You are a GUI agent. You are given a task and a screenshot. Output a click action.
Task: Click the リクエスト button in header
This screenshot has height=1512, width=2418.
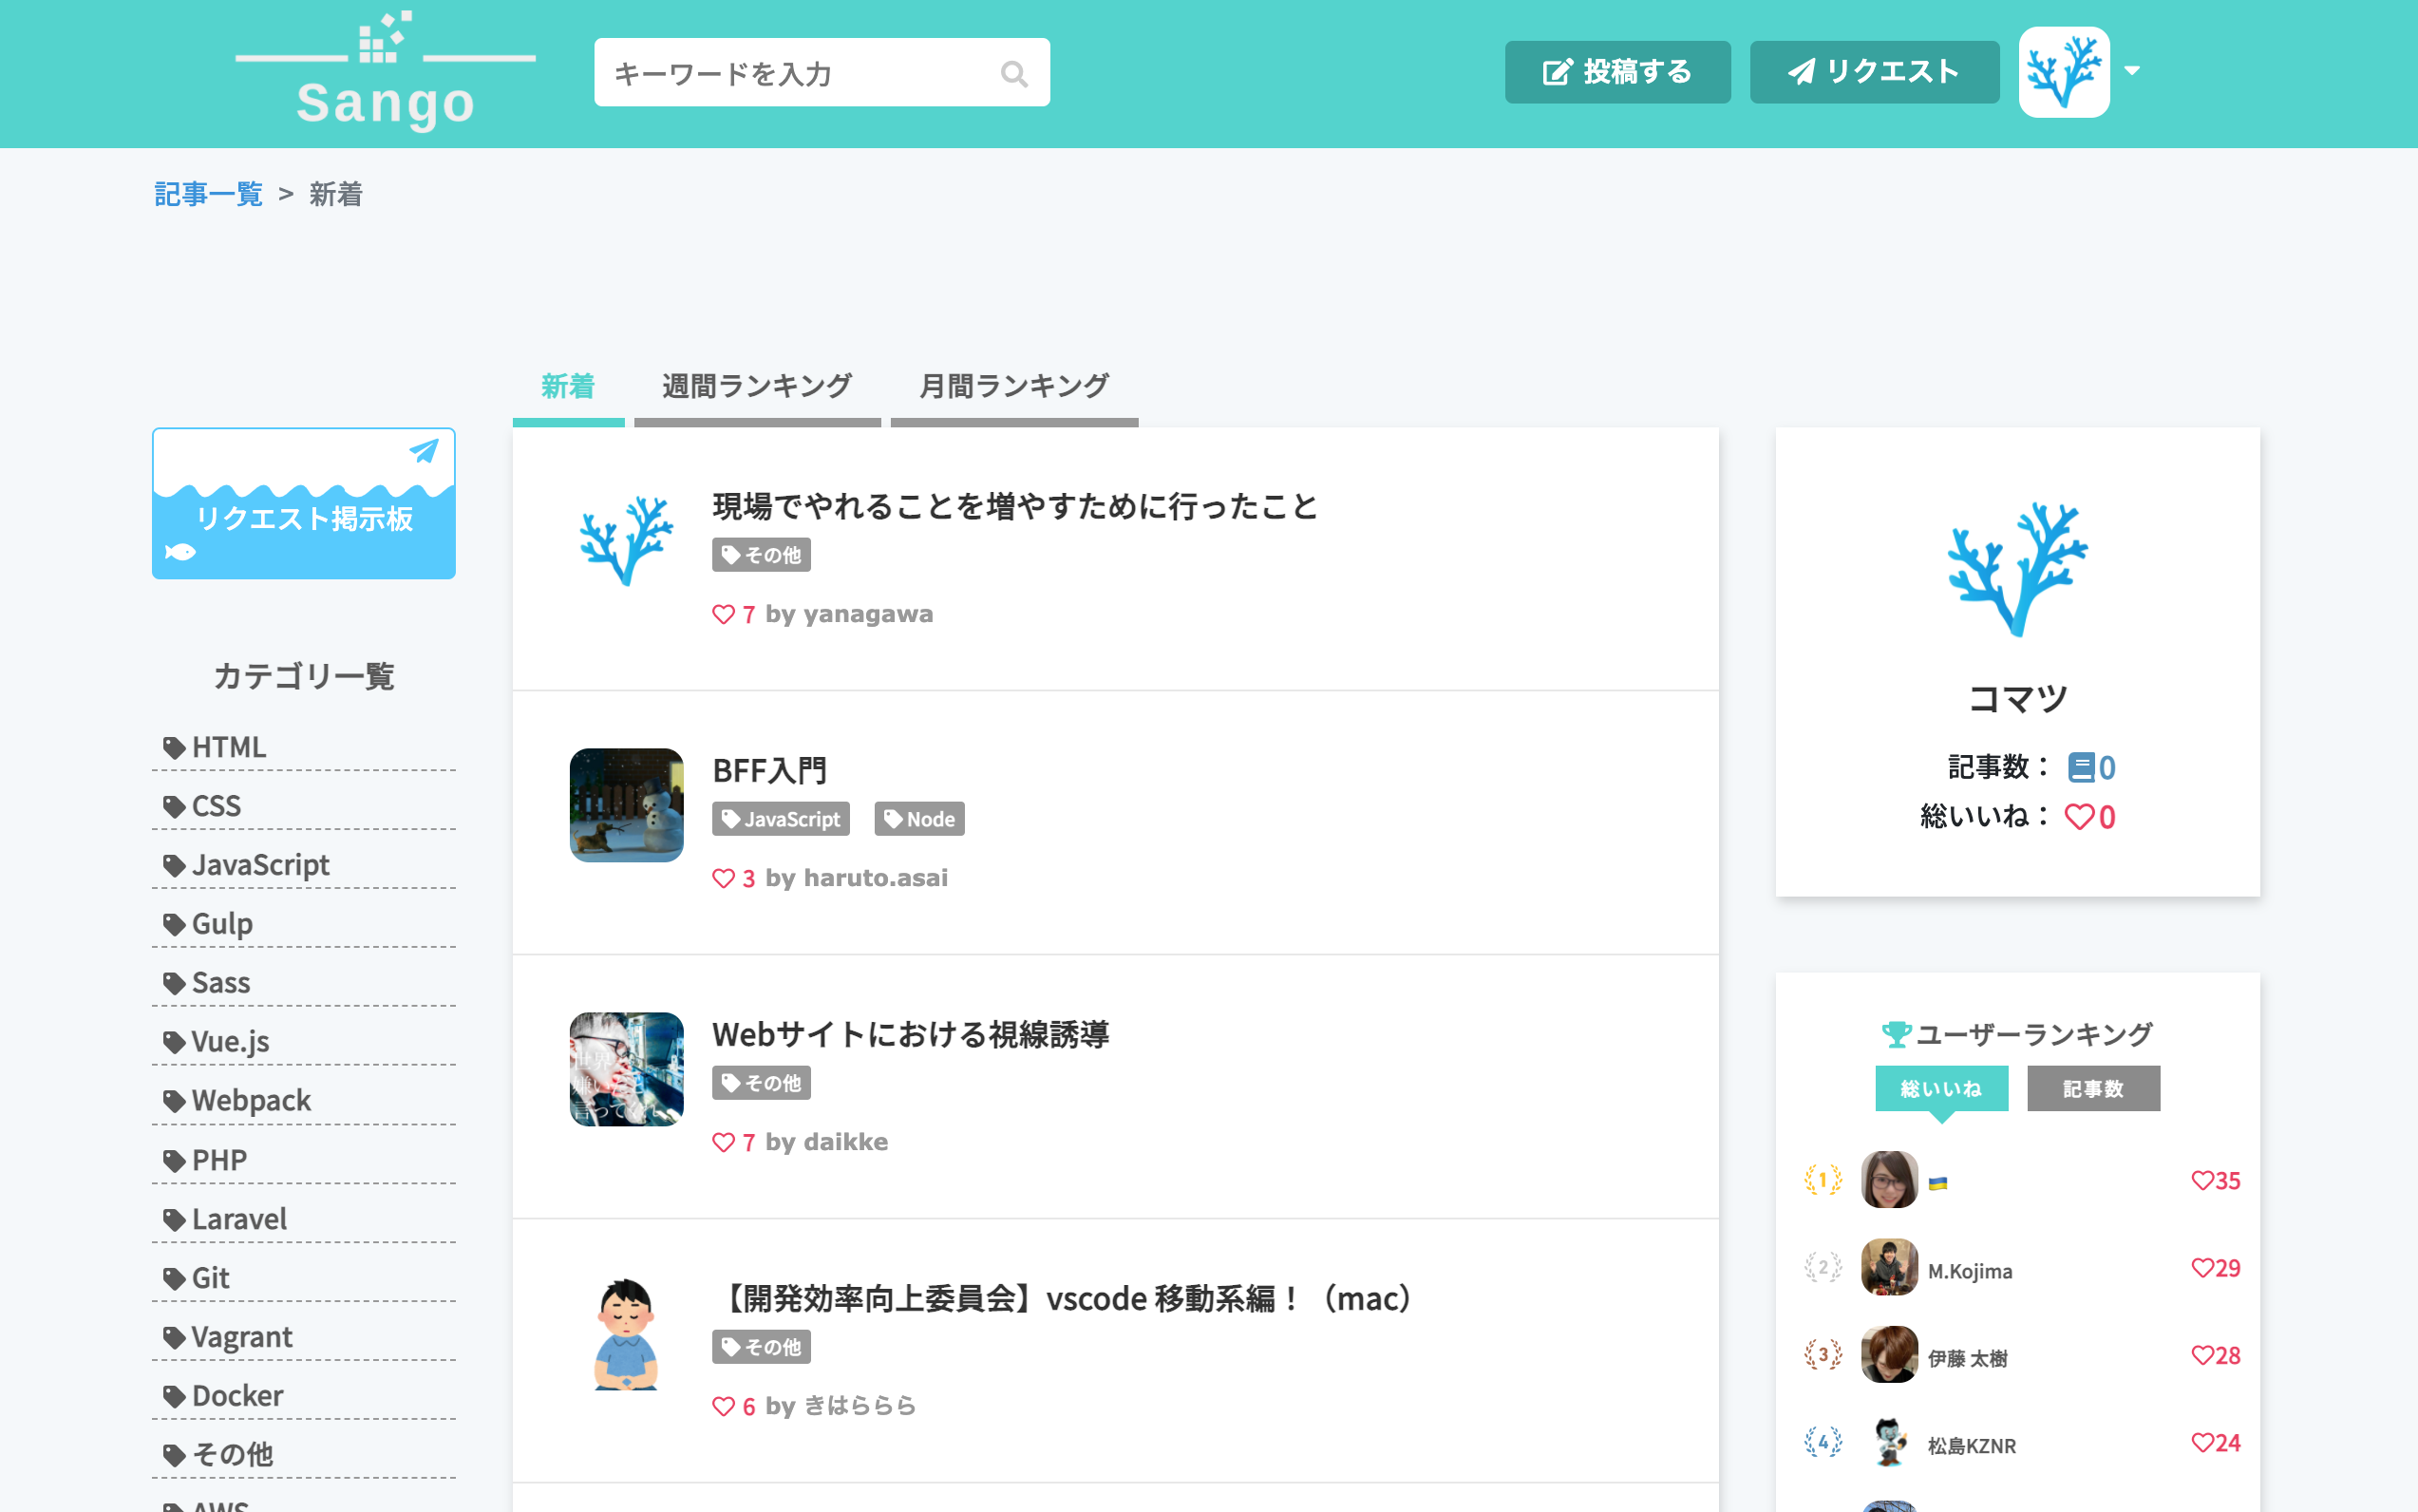(x=1874, y=72)
